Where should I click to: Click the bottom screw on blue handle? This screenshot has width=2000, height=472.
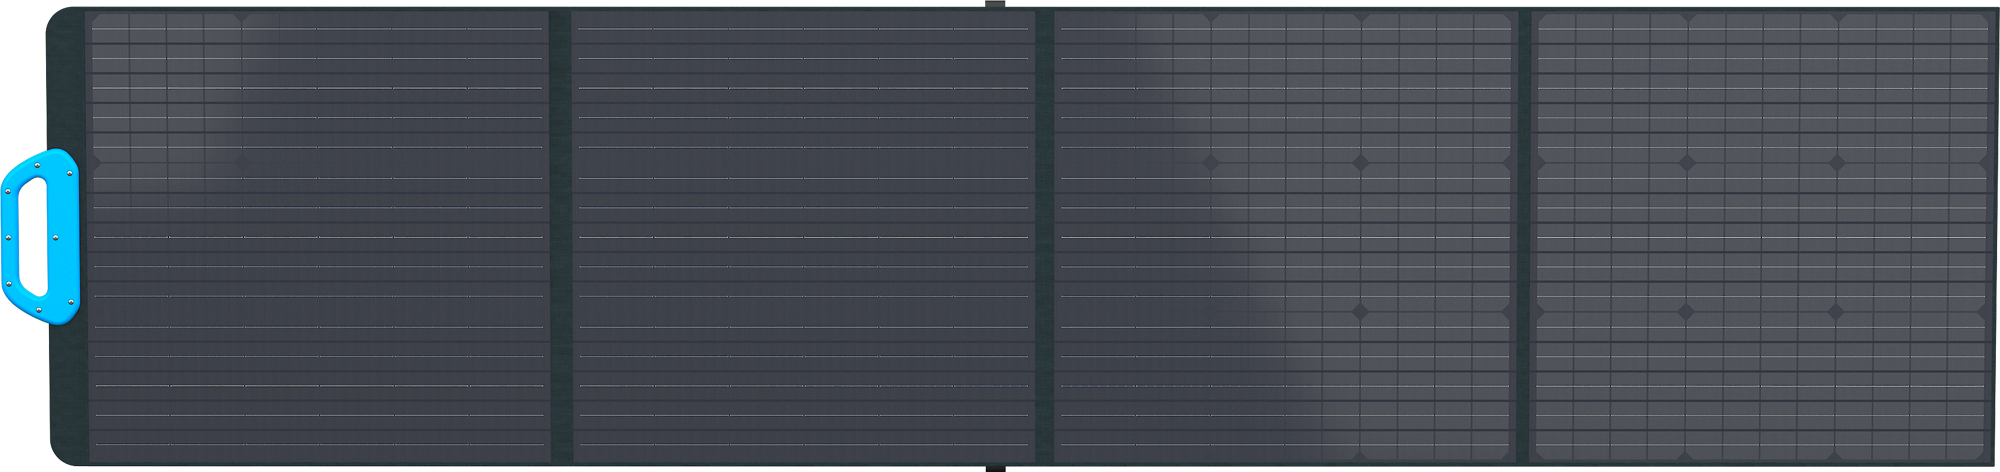click(39, 310)
